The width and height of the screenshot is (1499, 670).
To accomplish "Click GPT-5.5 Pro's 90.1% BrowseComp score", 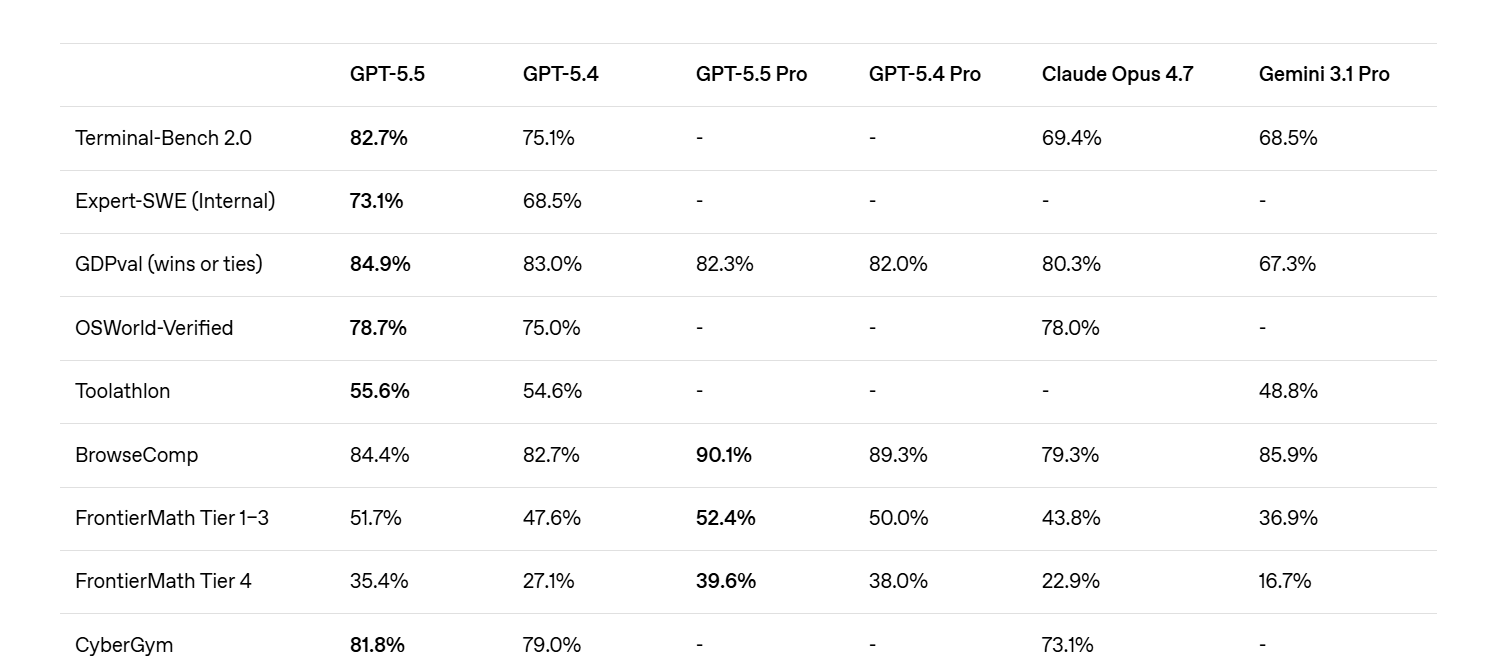I will click(723, 455).
